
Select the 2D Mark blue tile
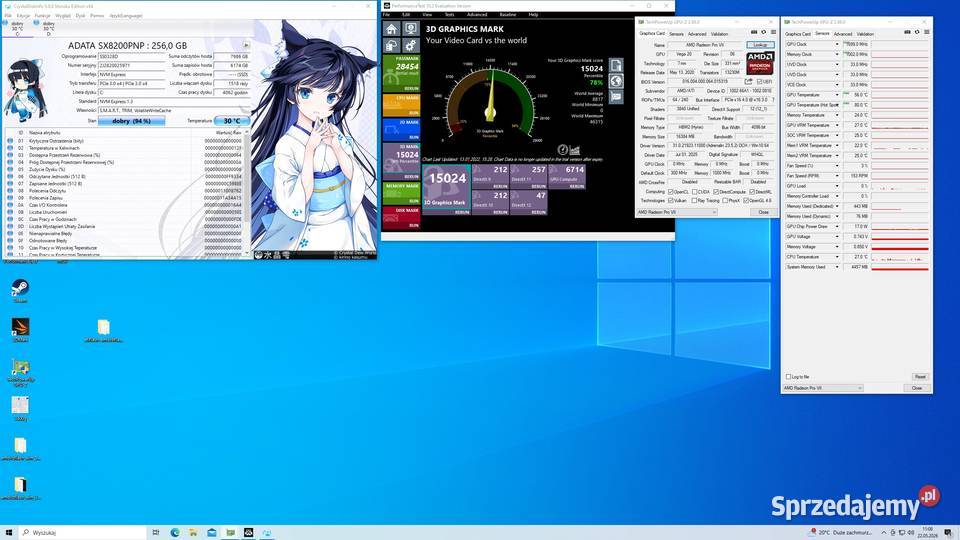point(401,129)
